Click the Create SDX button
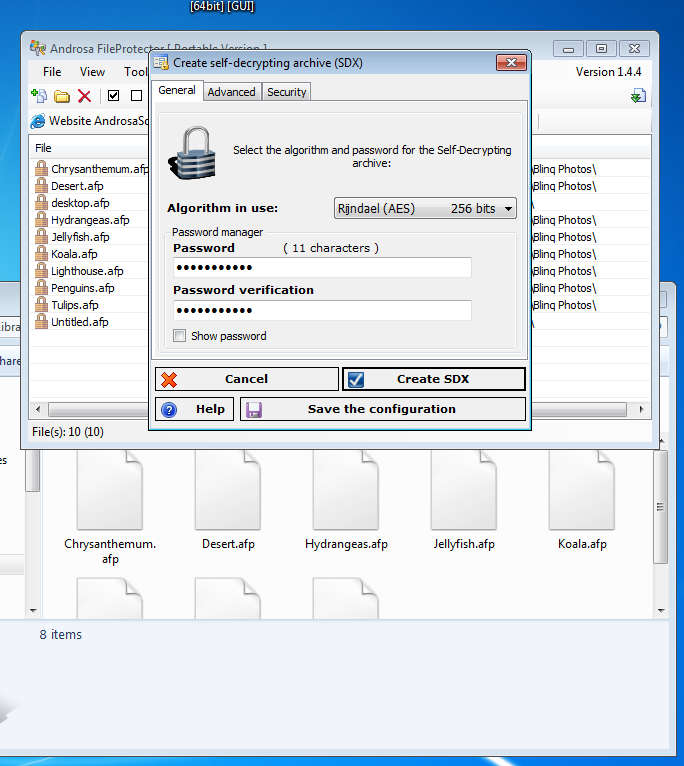The width and height of the screenshot is (684, 766). pos(434,379)
